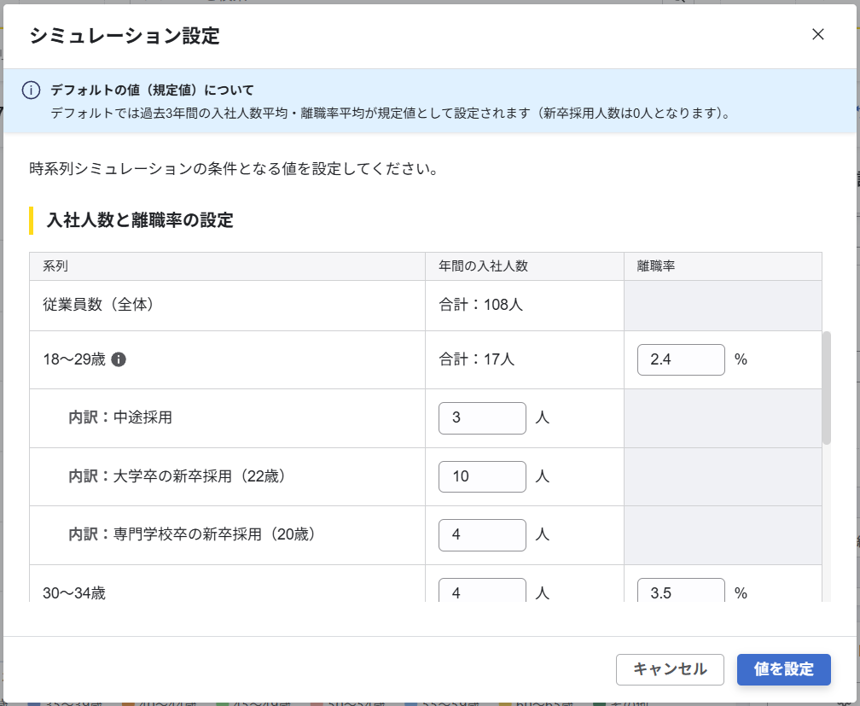Click the 大学卒の新卒採用 (22歳) headcount field

click(482, 477)
